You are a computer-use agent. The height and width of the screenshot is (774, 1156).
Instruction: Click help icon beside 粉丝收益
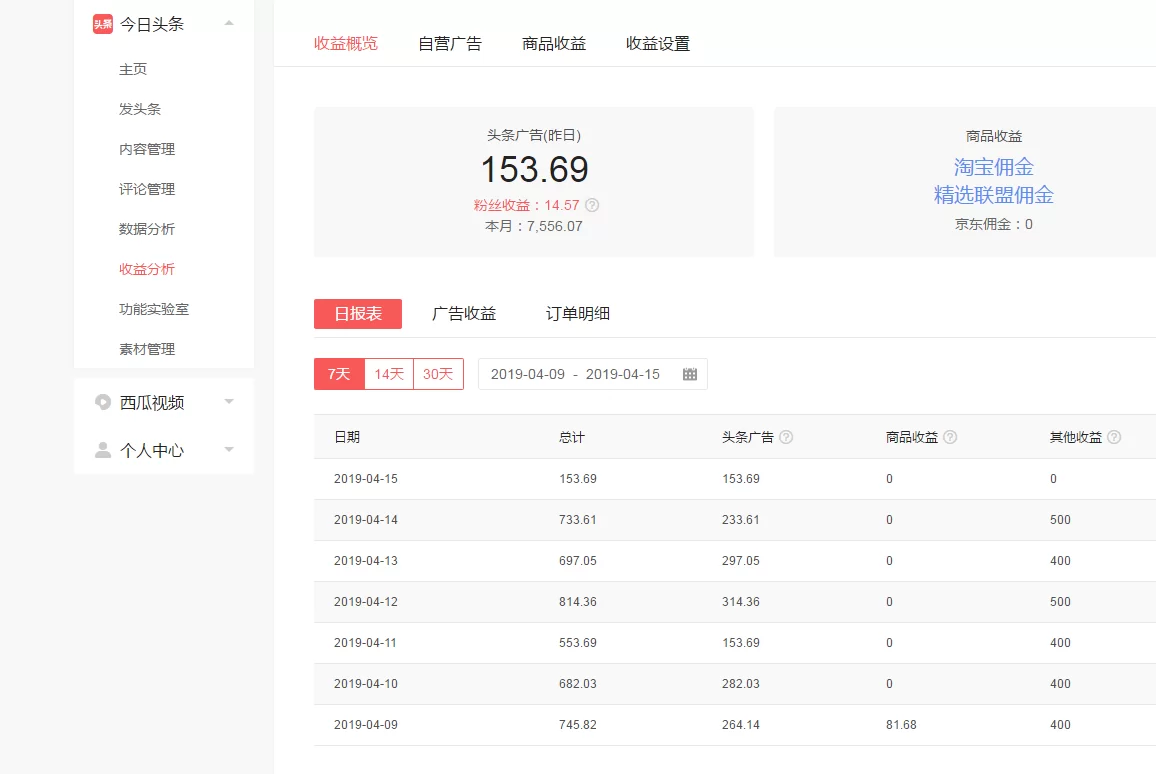(x=592, y=205)
